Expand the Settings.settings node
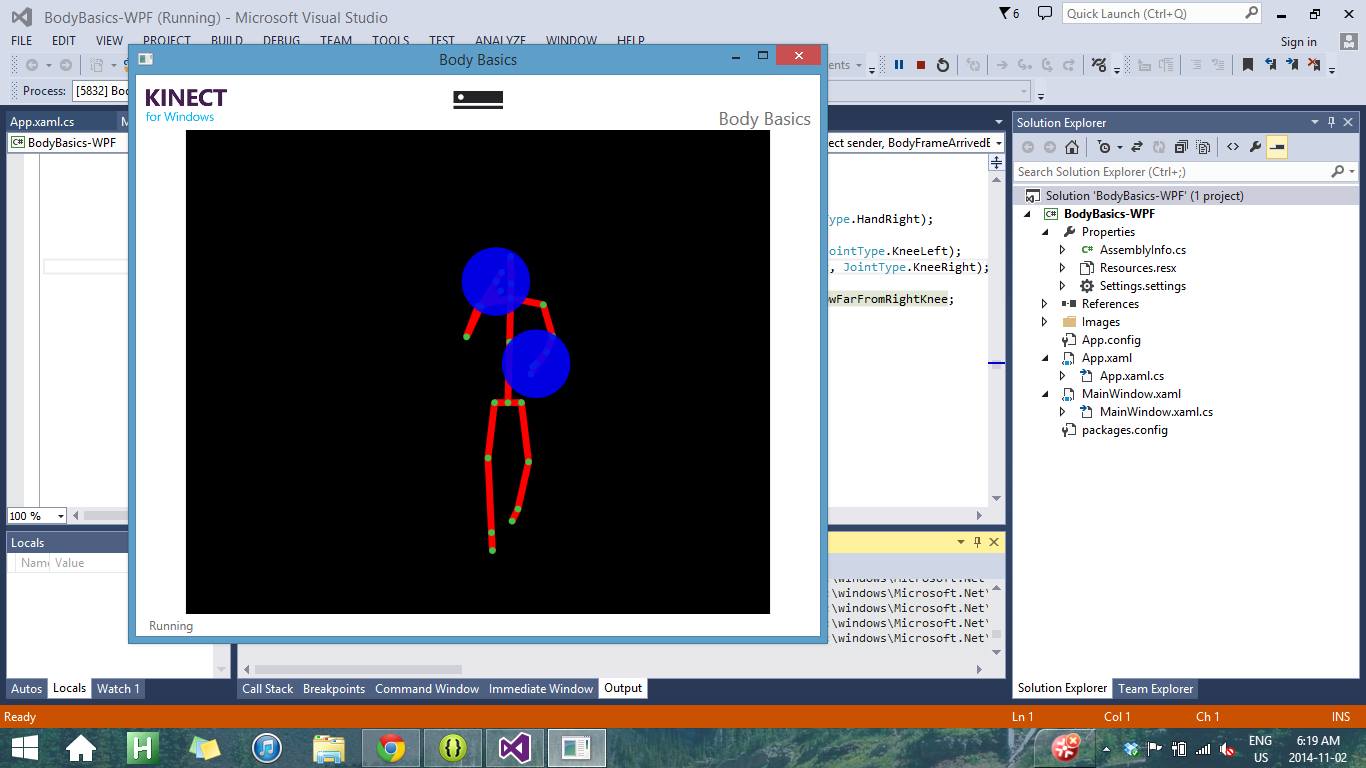Screen dimensions: 1366x768 pos(1063,286)
